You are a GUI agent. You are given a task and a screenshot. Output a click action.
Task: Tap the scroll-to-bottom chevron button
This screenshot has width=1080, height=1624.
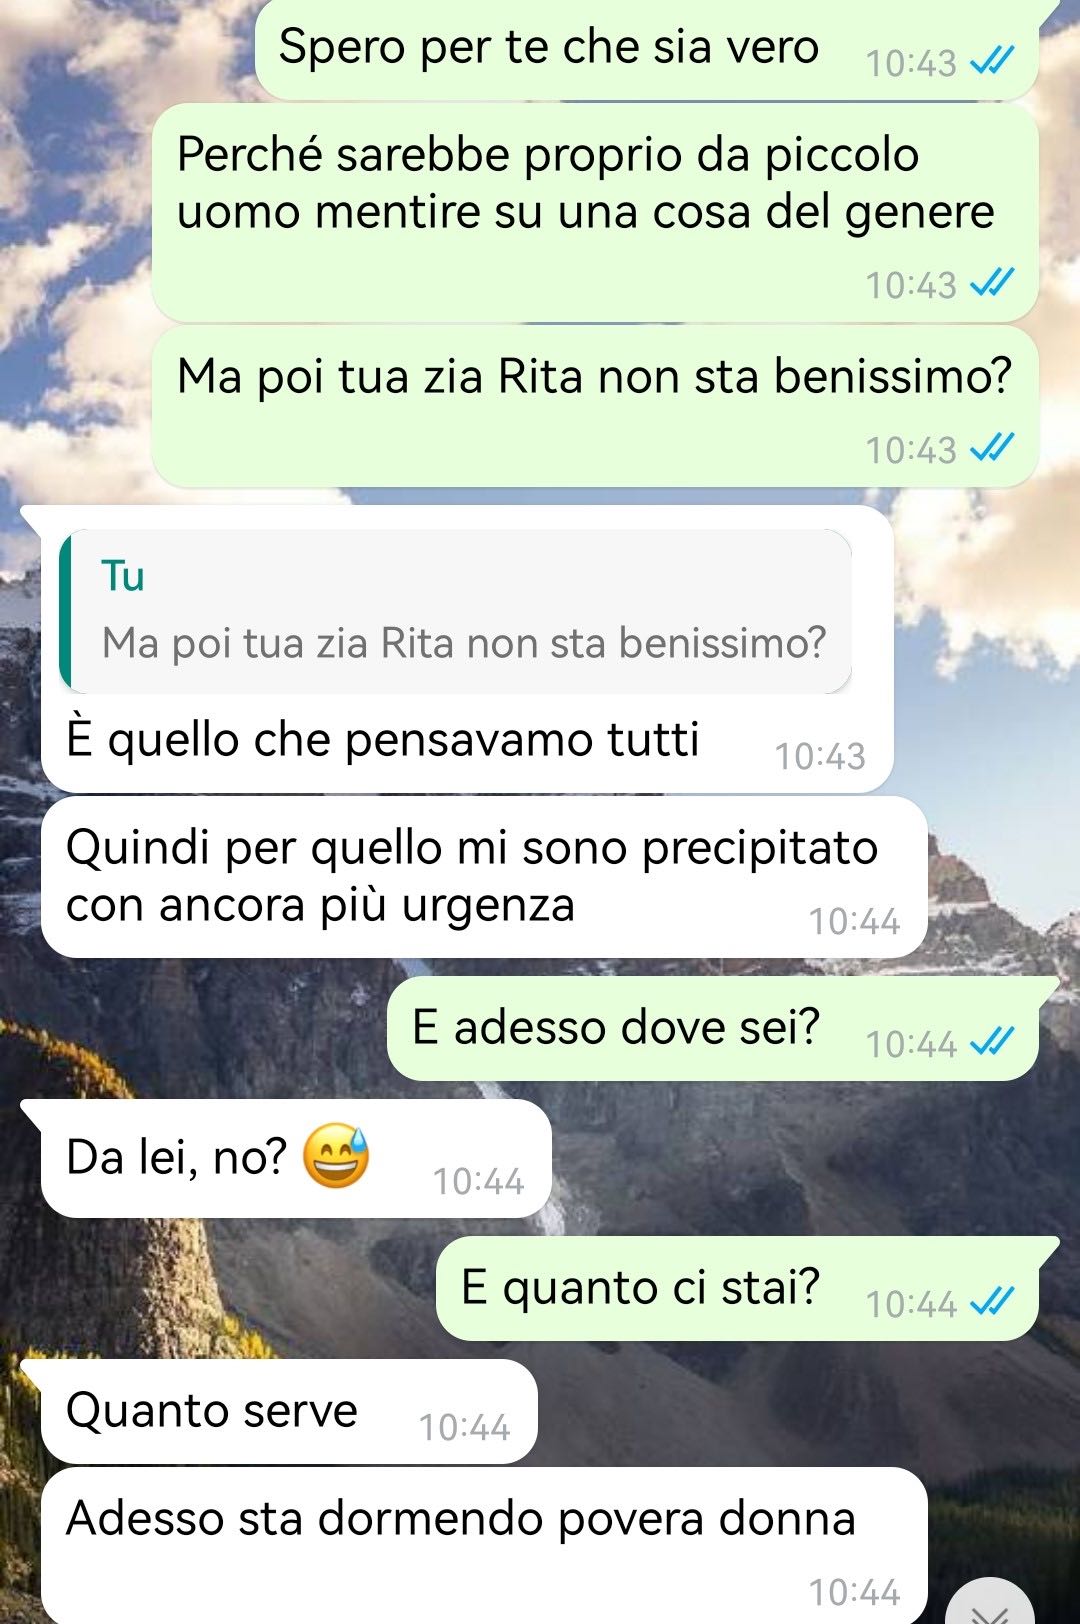pyautogui.click(x=990, y=1603)
